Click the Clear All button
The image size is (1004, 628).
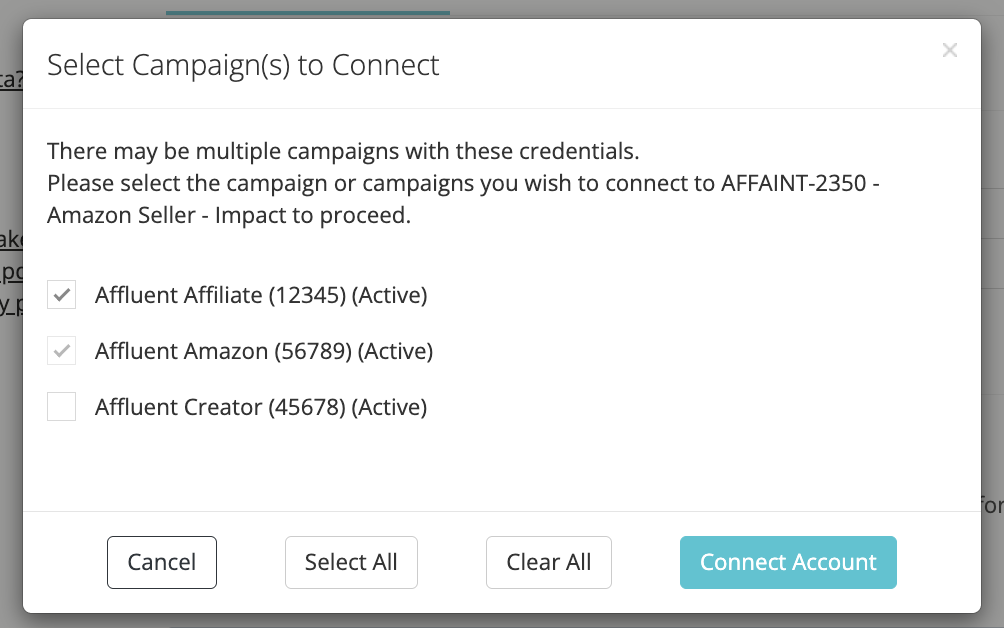pos(549,562)
